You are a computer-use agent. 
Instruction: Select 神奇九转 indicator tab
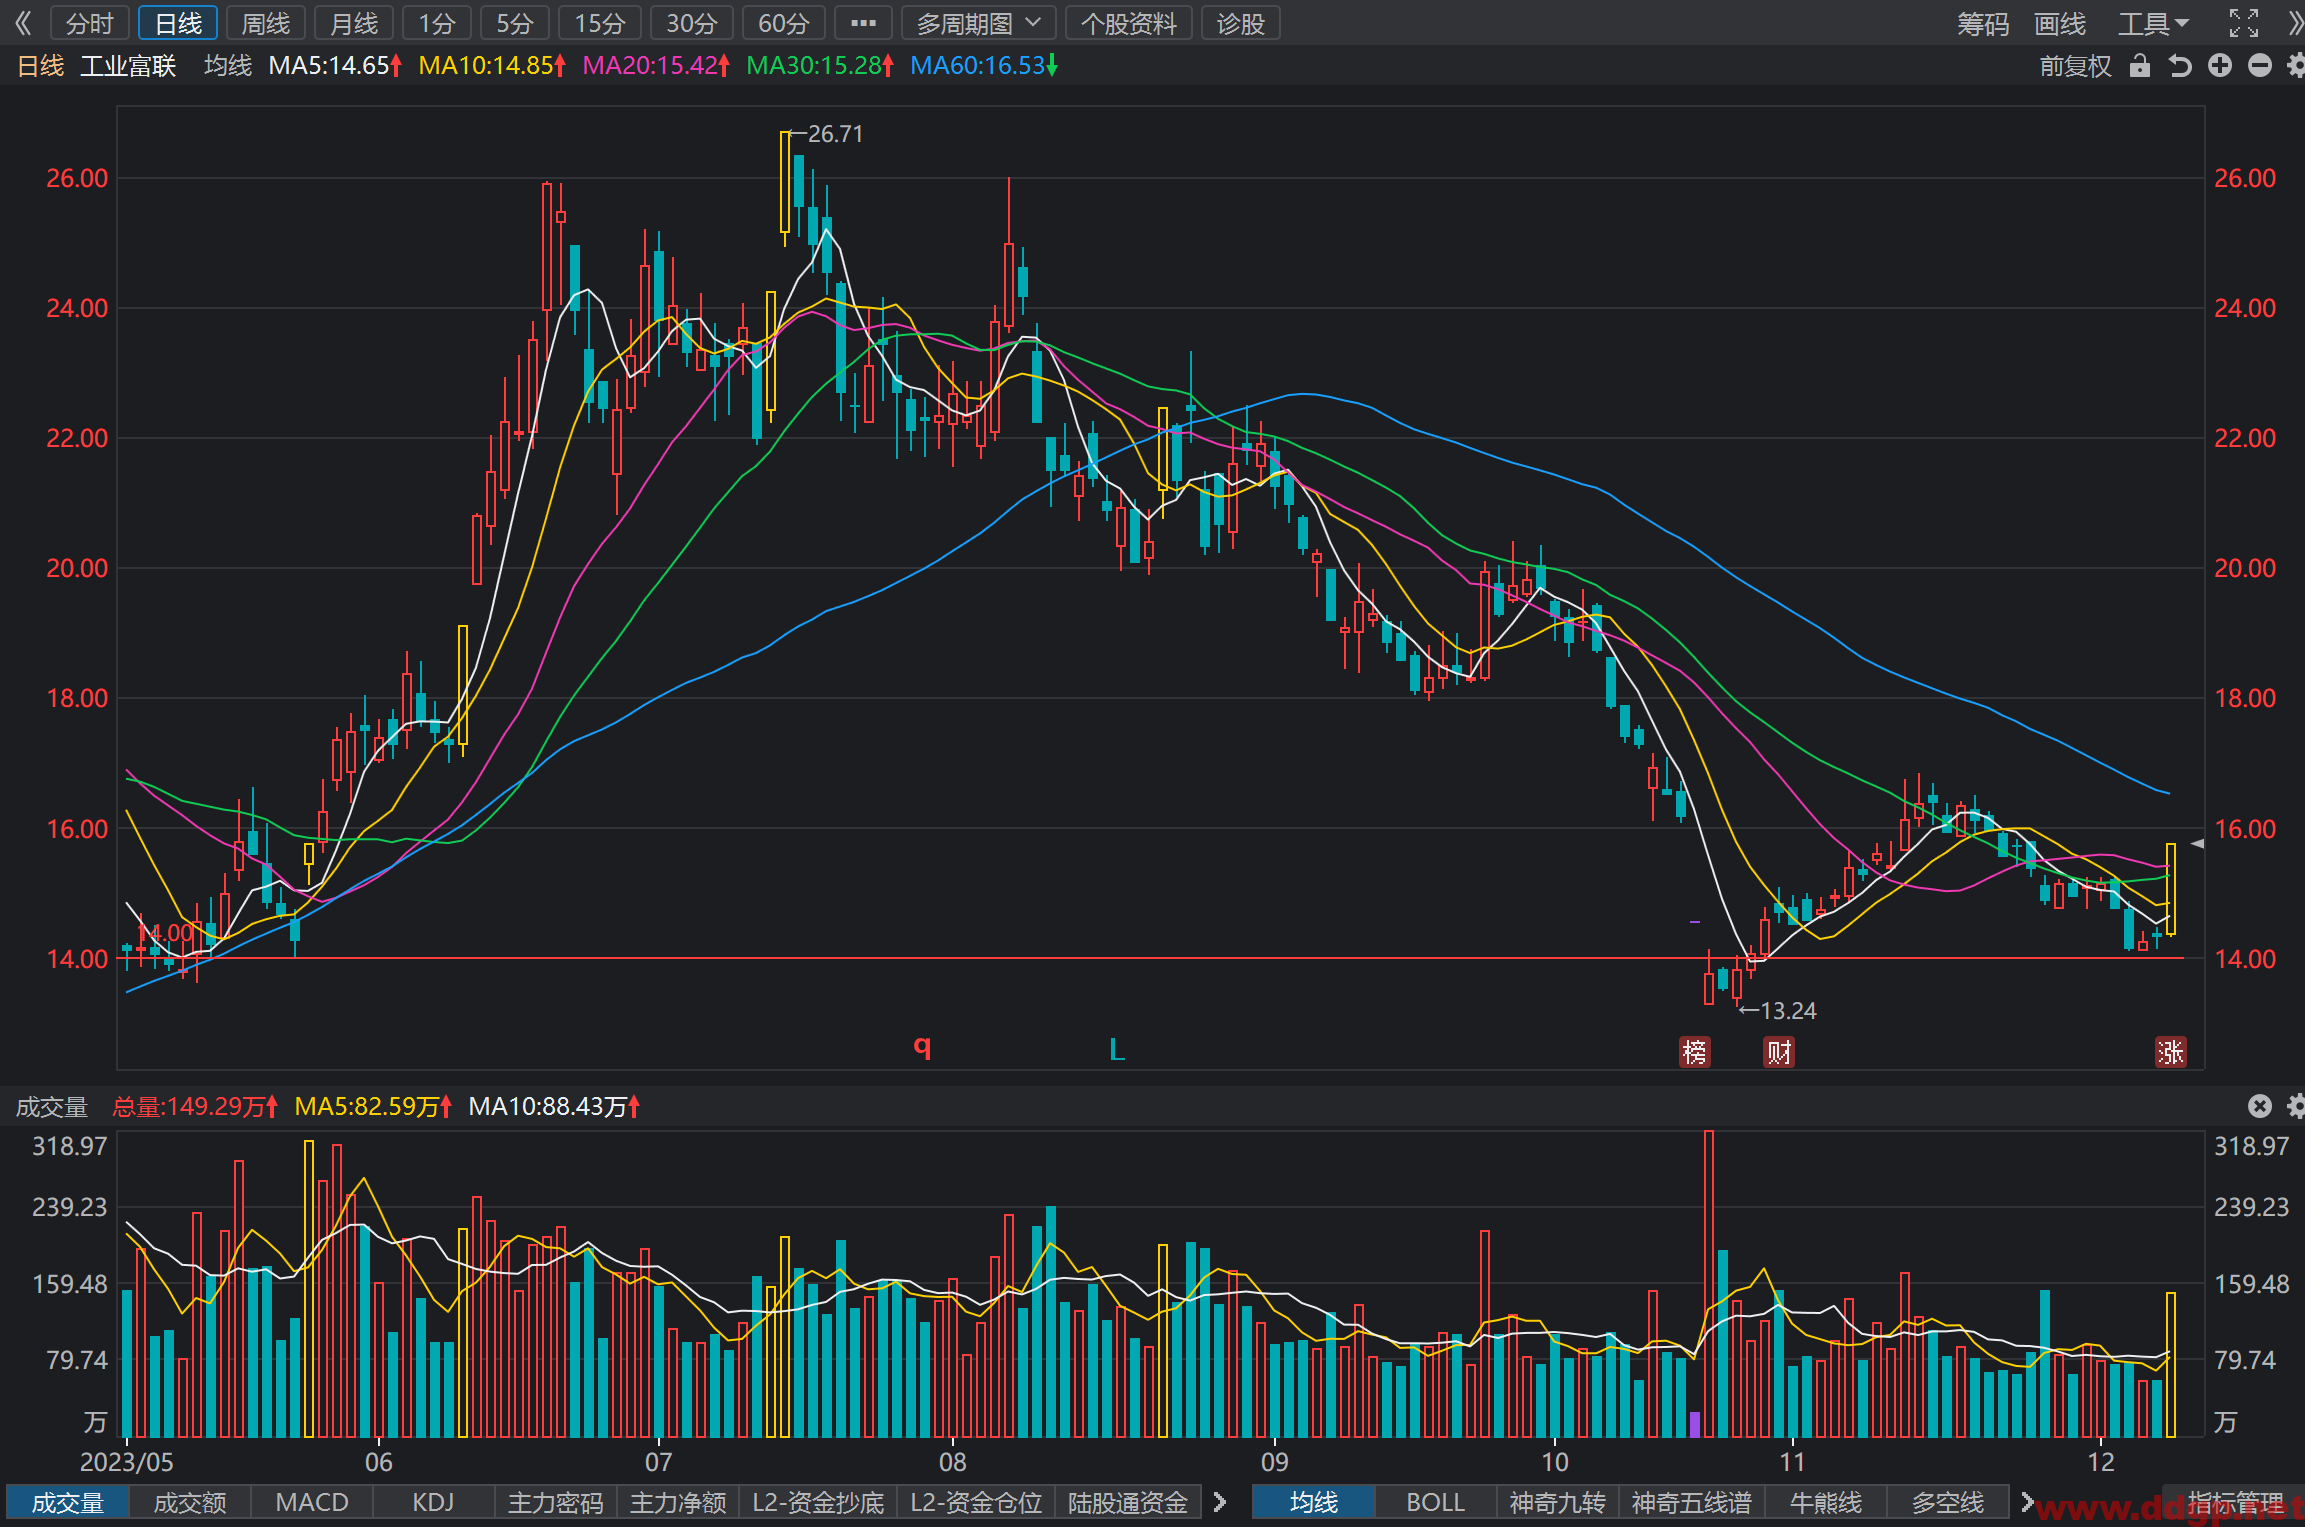(x=1558, y=1502)
